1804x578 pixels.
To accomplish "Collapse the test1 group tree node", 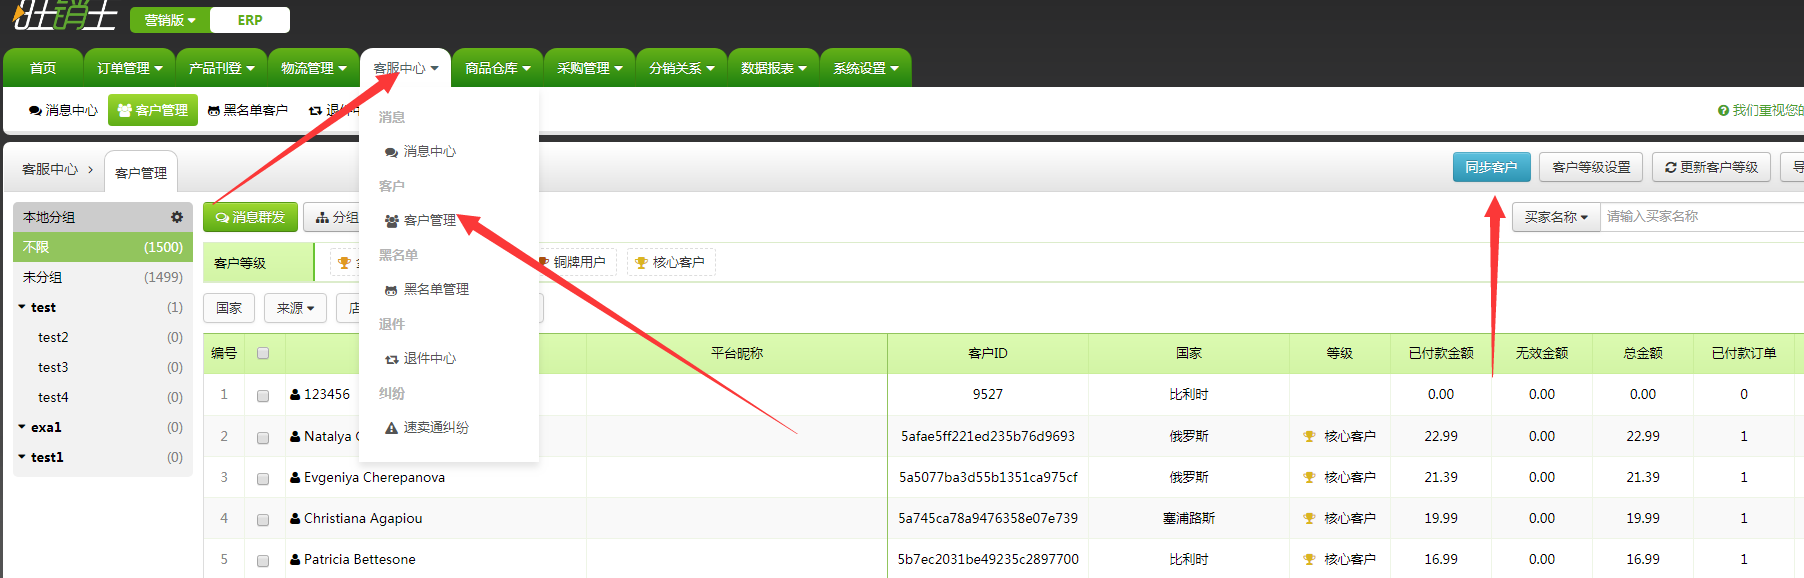I will [x=22, y=457].
